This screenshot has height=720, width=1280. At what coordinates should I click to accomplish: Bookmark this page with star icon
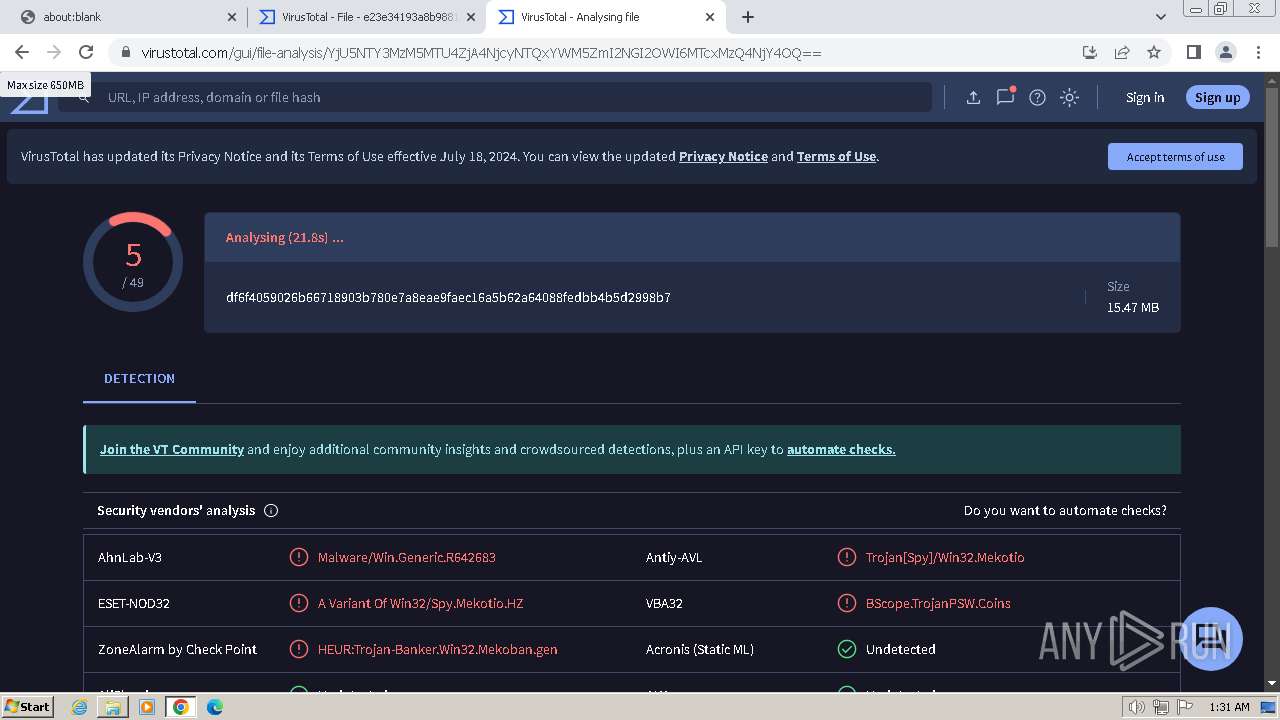1154,52
